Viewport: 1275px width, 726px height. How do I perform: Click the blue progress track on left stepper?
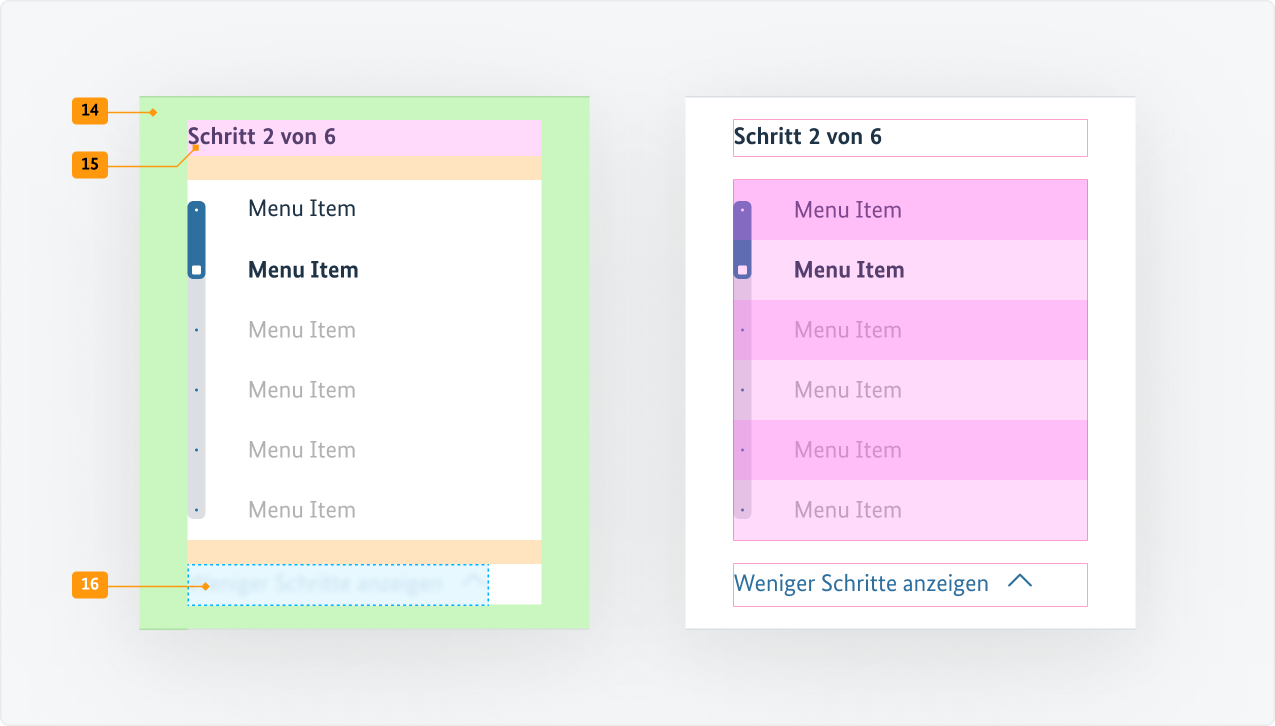coord(197,240)
